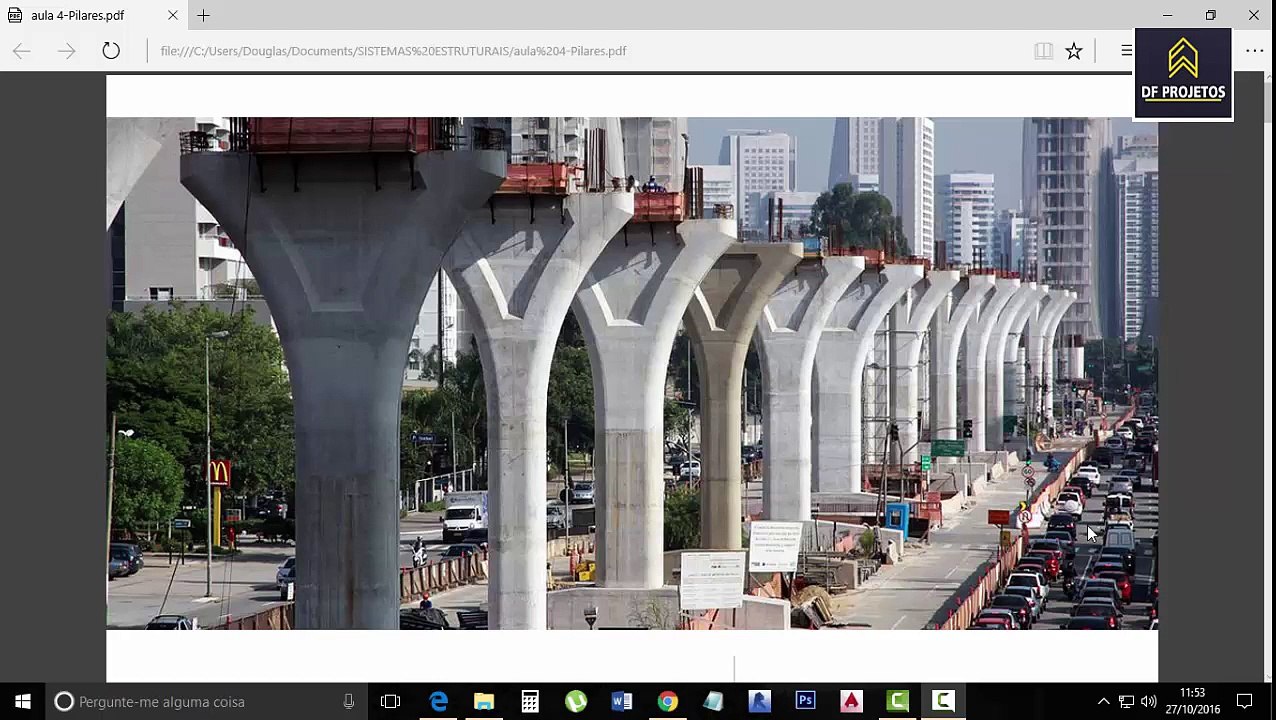1276x720 pixels.
Task: Show hidden system tray icons
Action: click(1103, 702)
